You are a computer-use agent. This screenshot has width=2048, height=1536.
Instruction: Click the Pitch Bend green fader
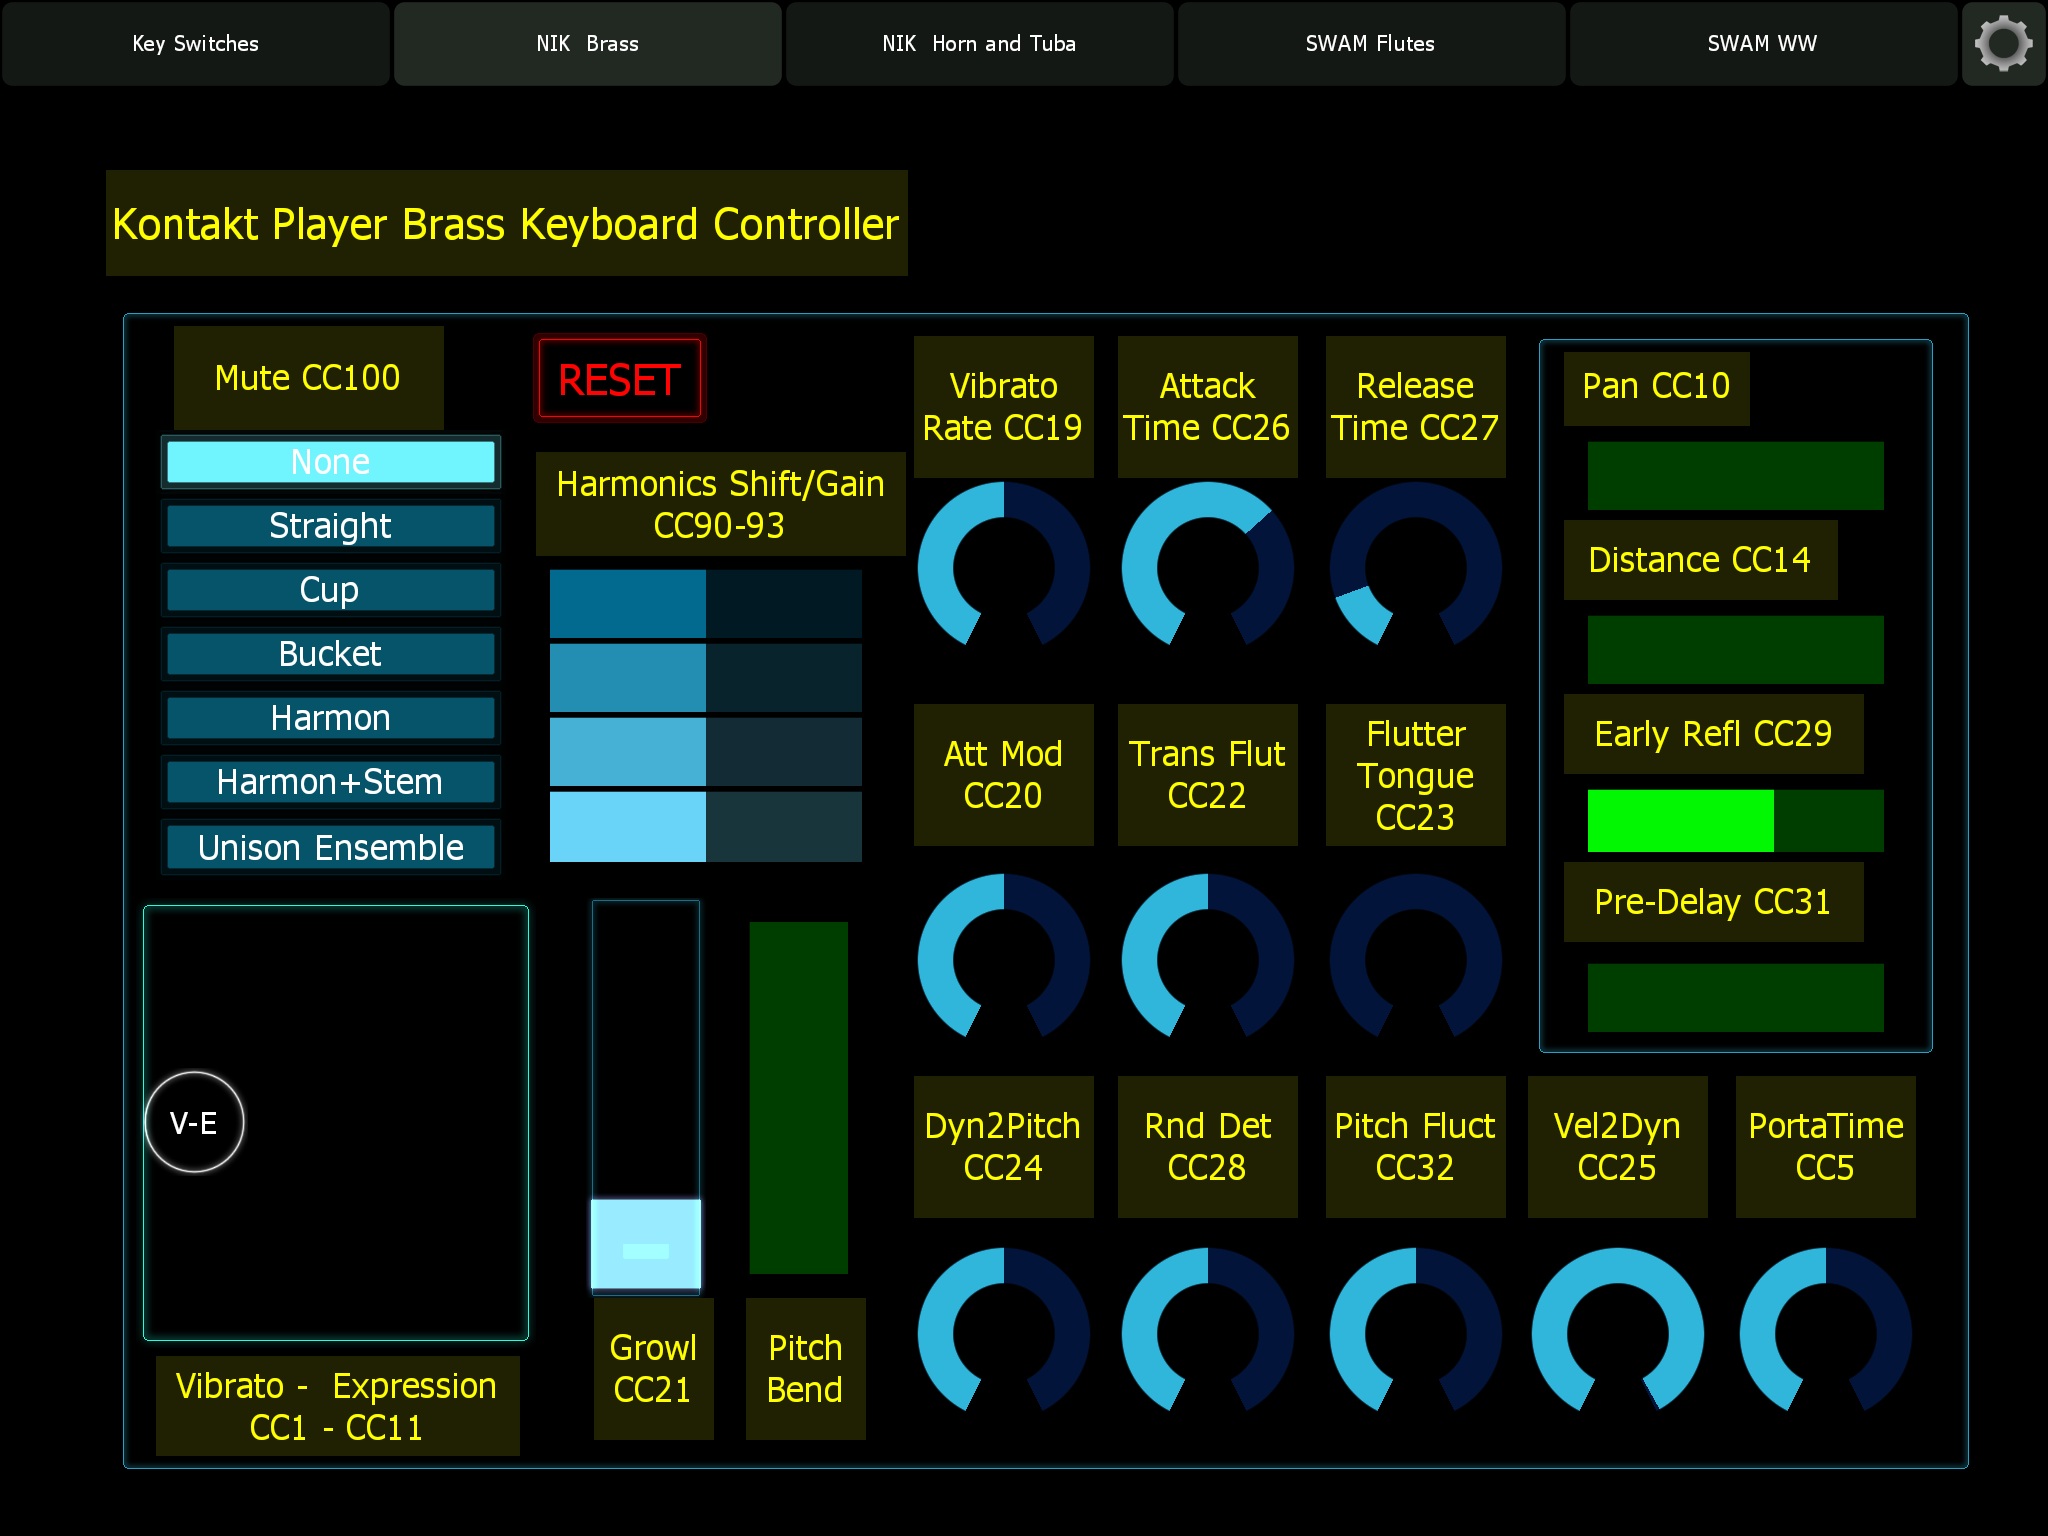(x=799, y=1097)
